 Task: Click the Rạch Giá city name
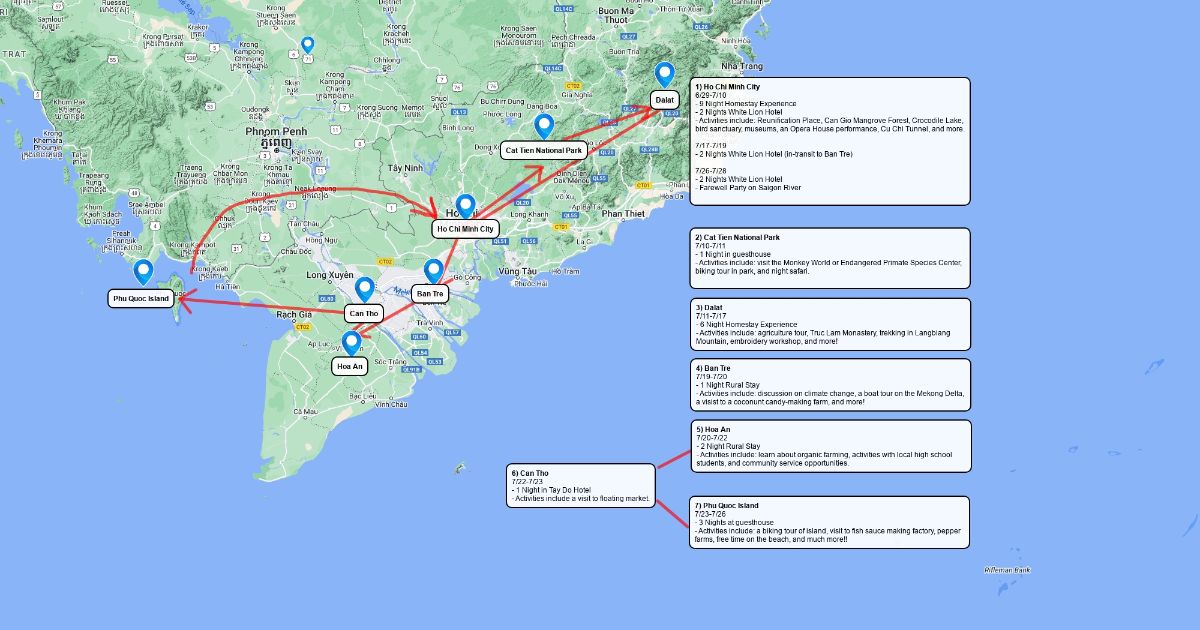[x=294, y=315]
